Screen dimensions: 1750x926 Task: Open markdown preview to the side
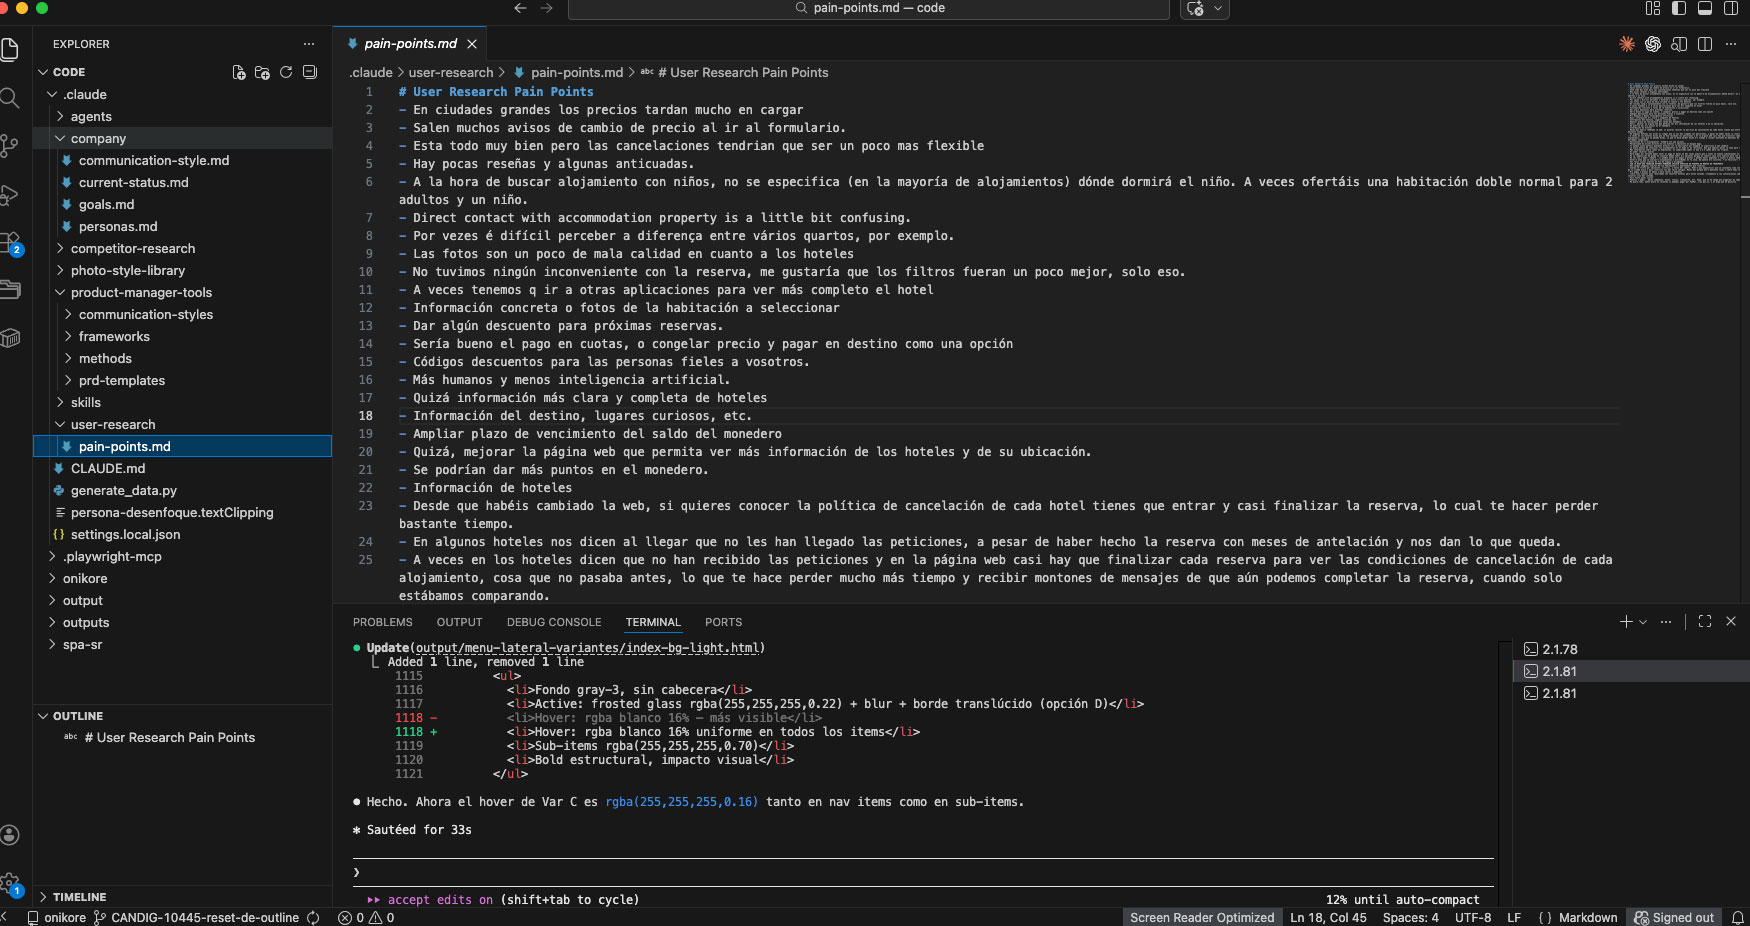coord(1679,44)
